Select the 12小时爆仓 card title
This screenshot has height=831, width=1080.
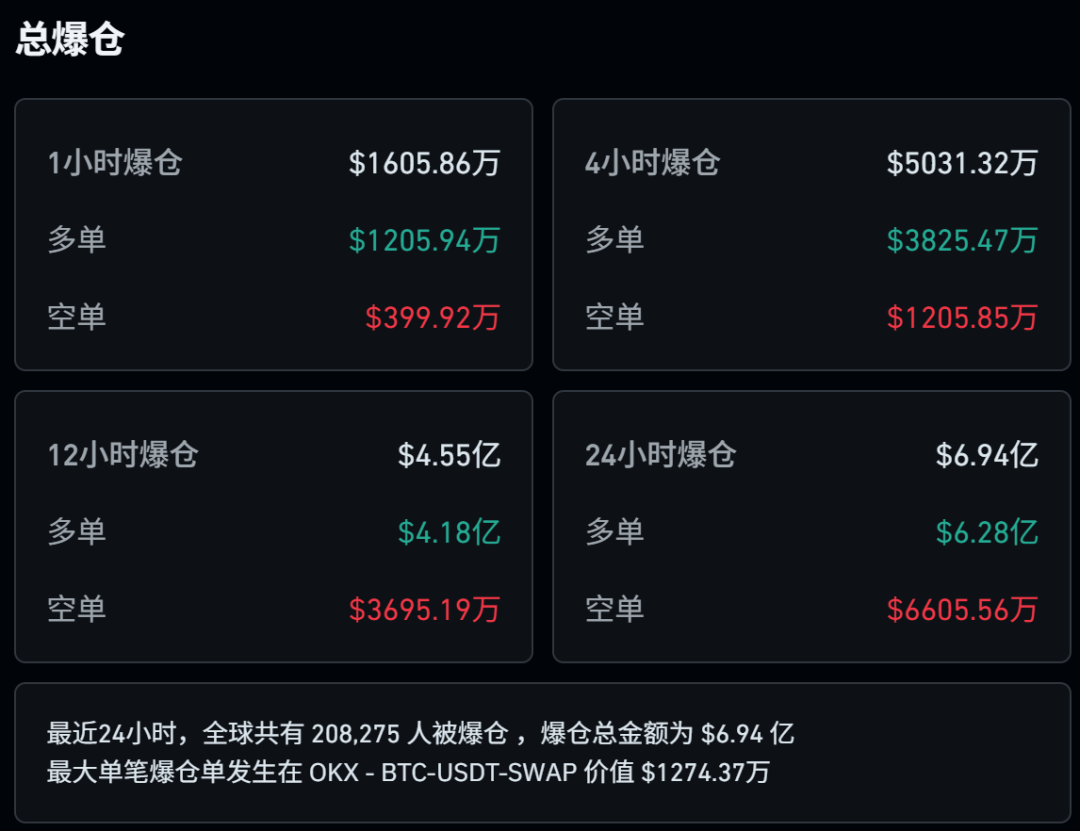click(x=123, y=455)
